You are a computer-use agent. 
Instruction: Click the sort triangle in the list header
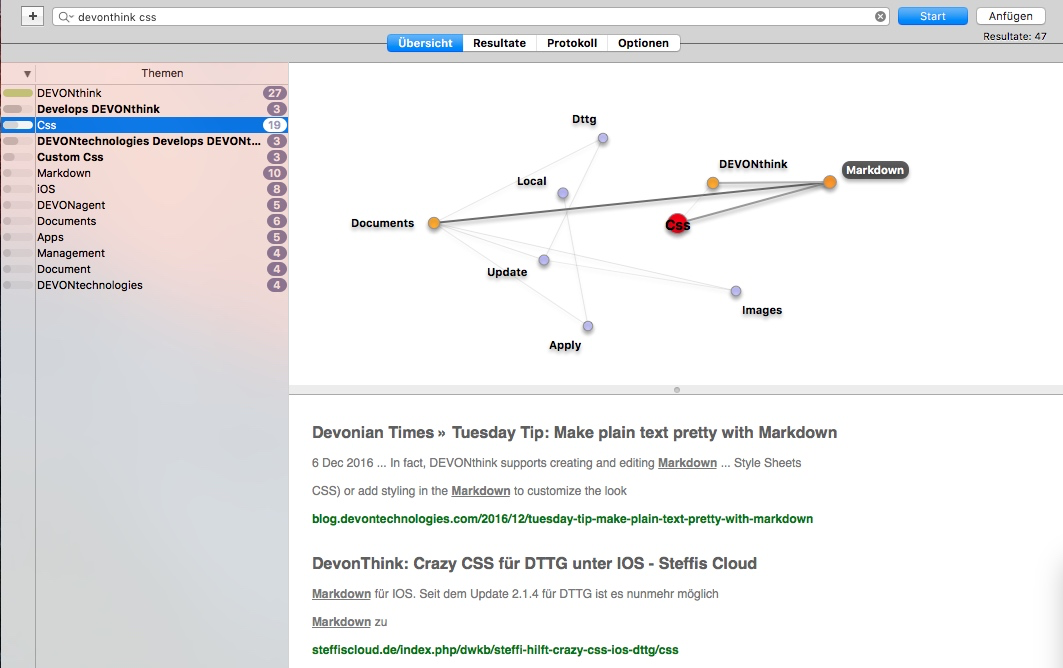[x=27, y=73]
